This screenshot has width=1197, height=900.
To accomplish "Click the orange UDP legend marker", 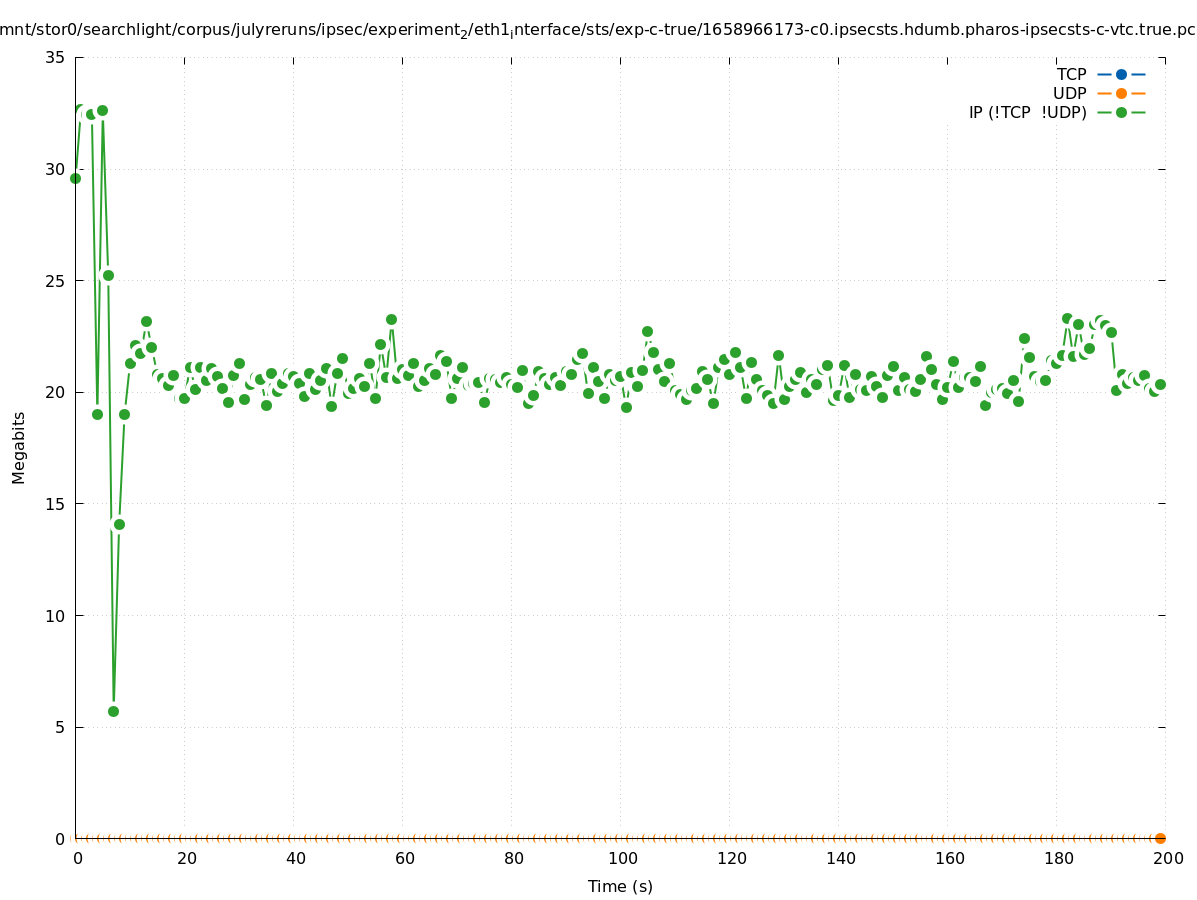I will pyautogui.click(x=1121, y=93).
